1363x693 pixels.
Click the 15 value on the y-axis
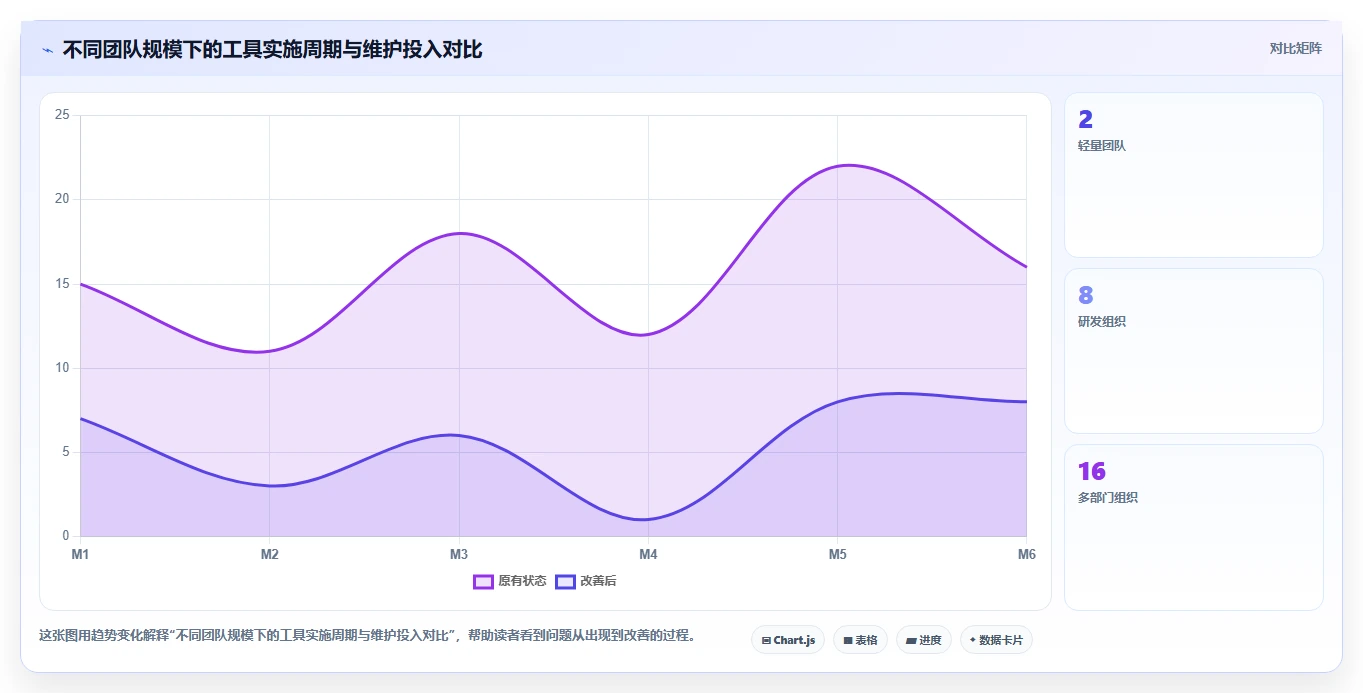point(62,284)
